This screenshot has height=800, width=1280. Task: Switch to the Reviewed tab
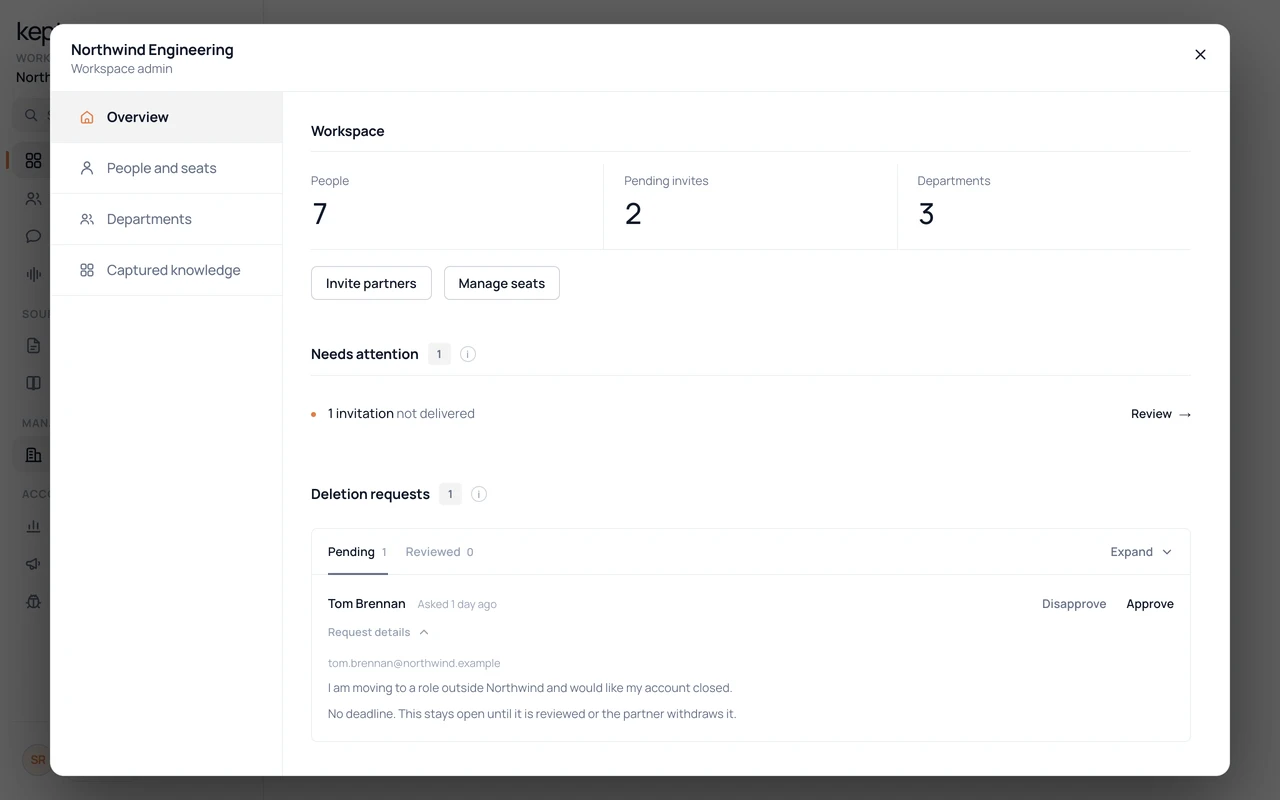tap(439, 552)
